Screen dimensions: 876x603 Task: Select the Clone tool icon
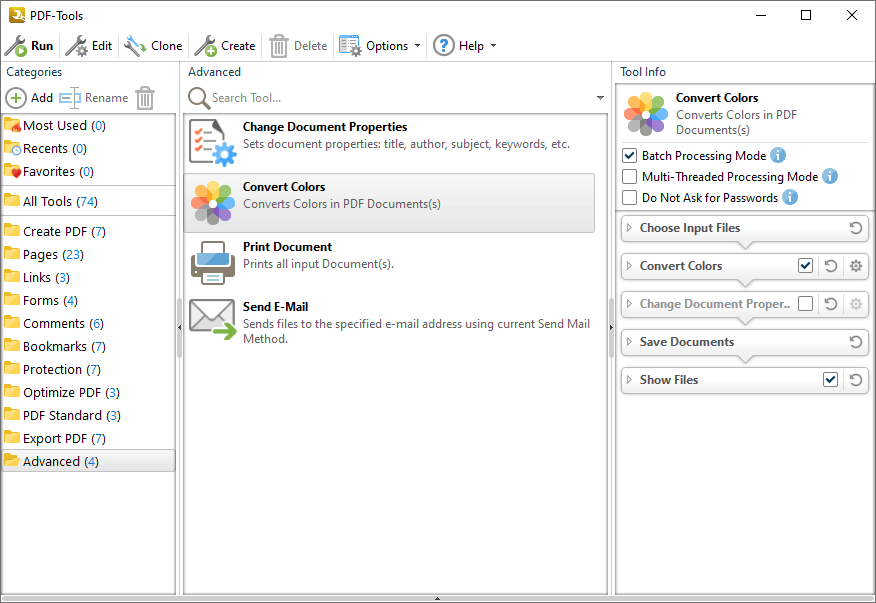point(131,45)
